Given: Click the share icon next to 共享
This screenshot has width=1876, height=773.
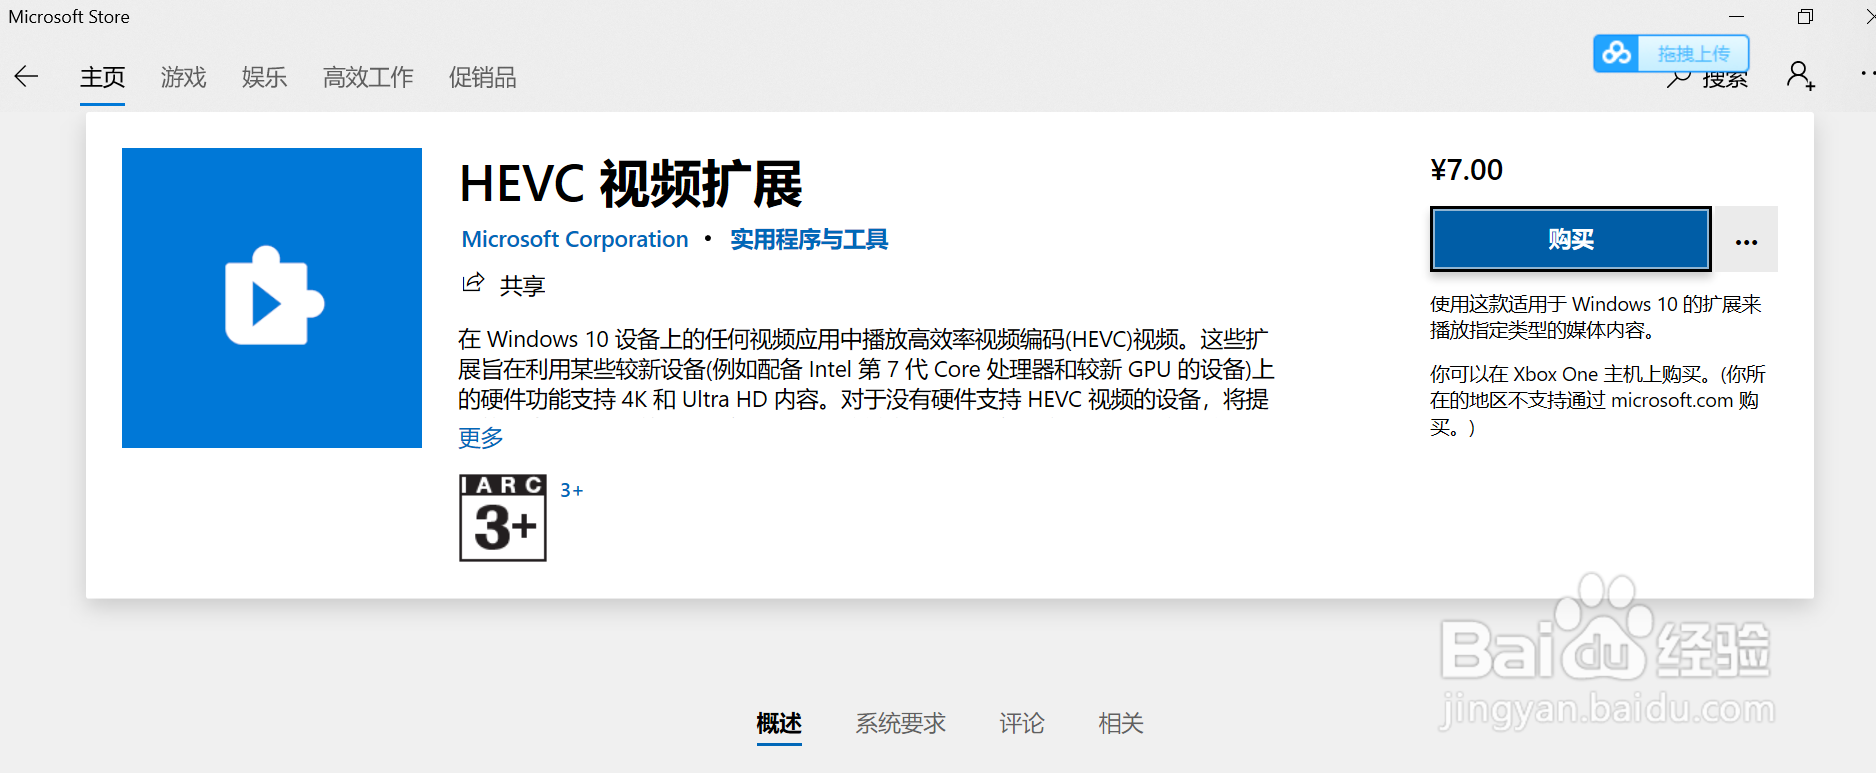Looking at the screenshot, I should tap(473, 283).
